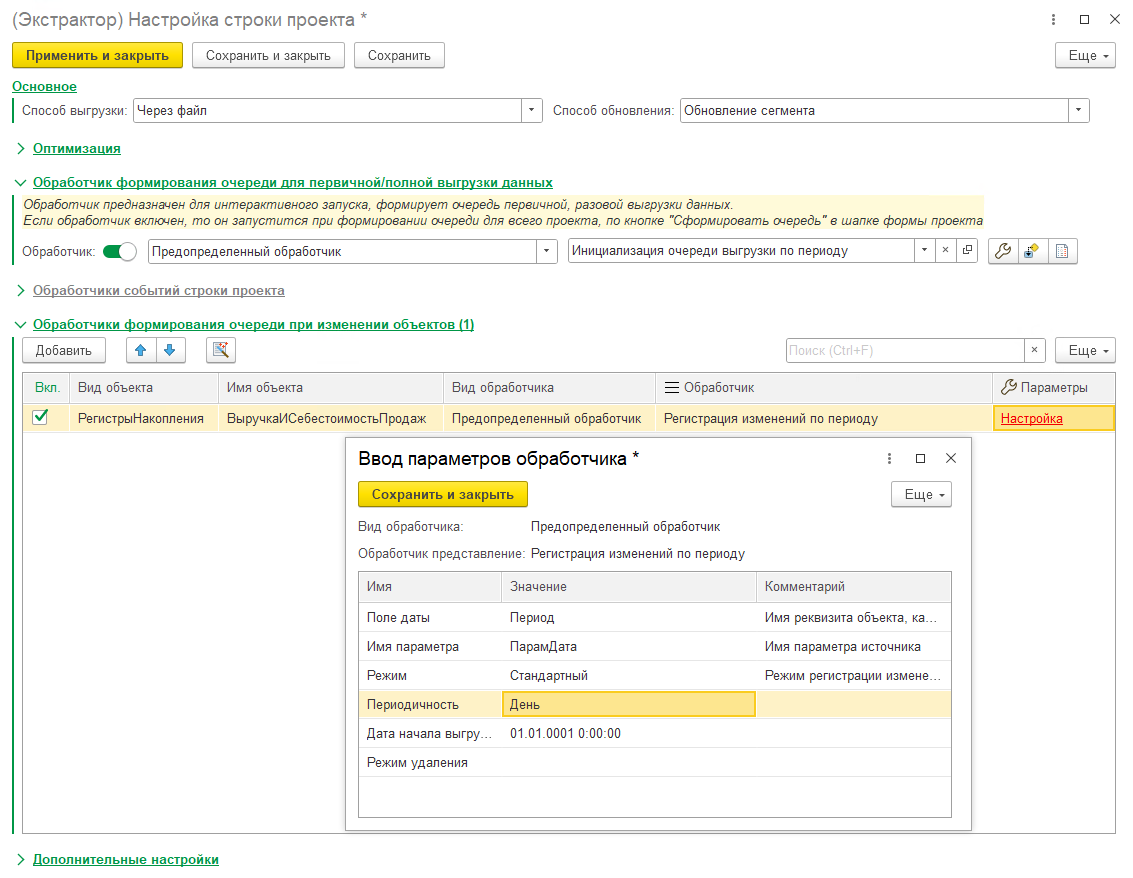Viewport: 1133px width, 878px height.
Task: Open the dialog's three-dot menu
Action: point(889,459)
